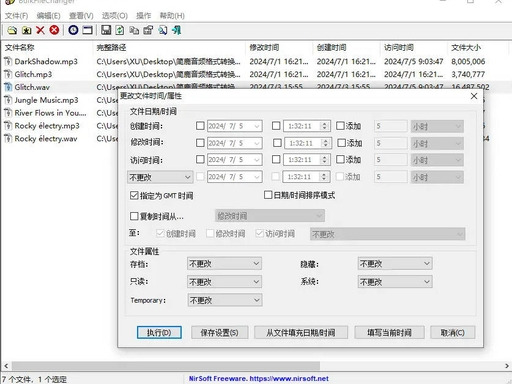Click the scrollbar left arrow

pos(6,366)
